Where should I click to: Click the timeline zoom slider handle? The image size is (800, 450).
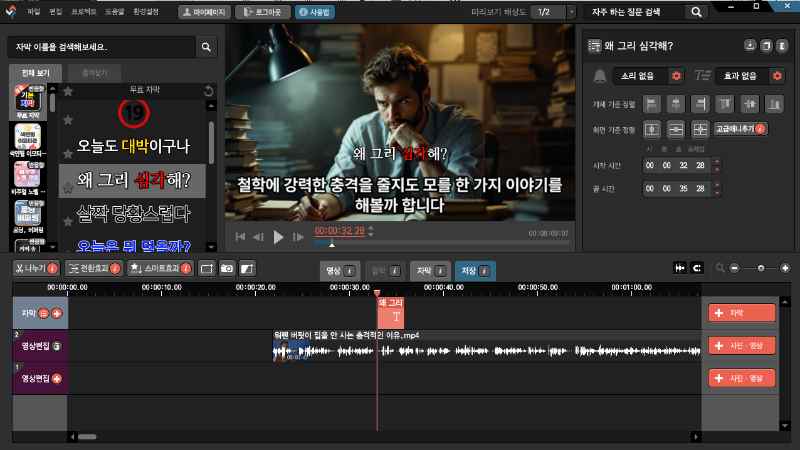[x=761, y=268]
